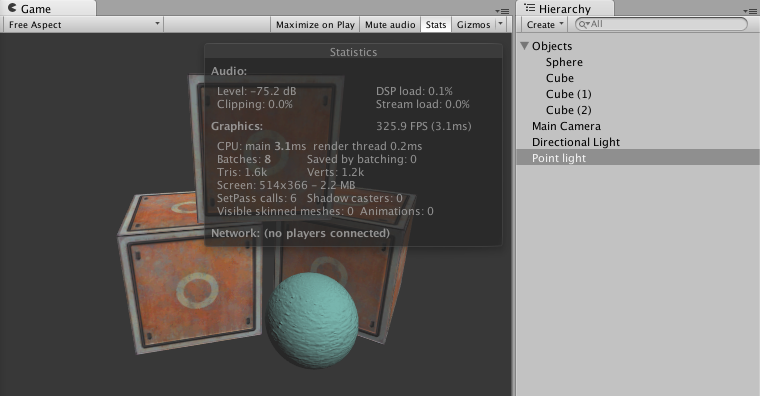Select Cube (1) in the Hierarchy
The height and width of the screenshot is (396, 760).
569,94
